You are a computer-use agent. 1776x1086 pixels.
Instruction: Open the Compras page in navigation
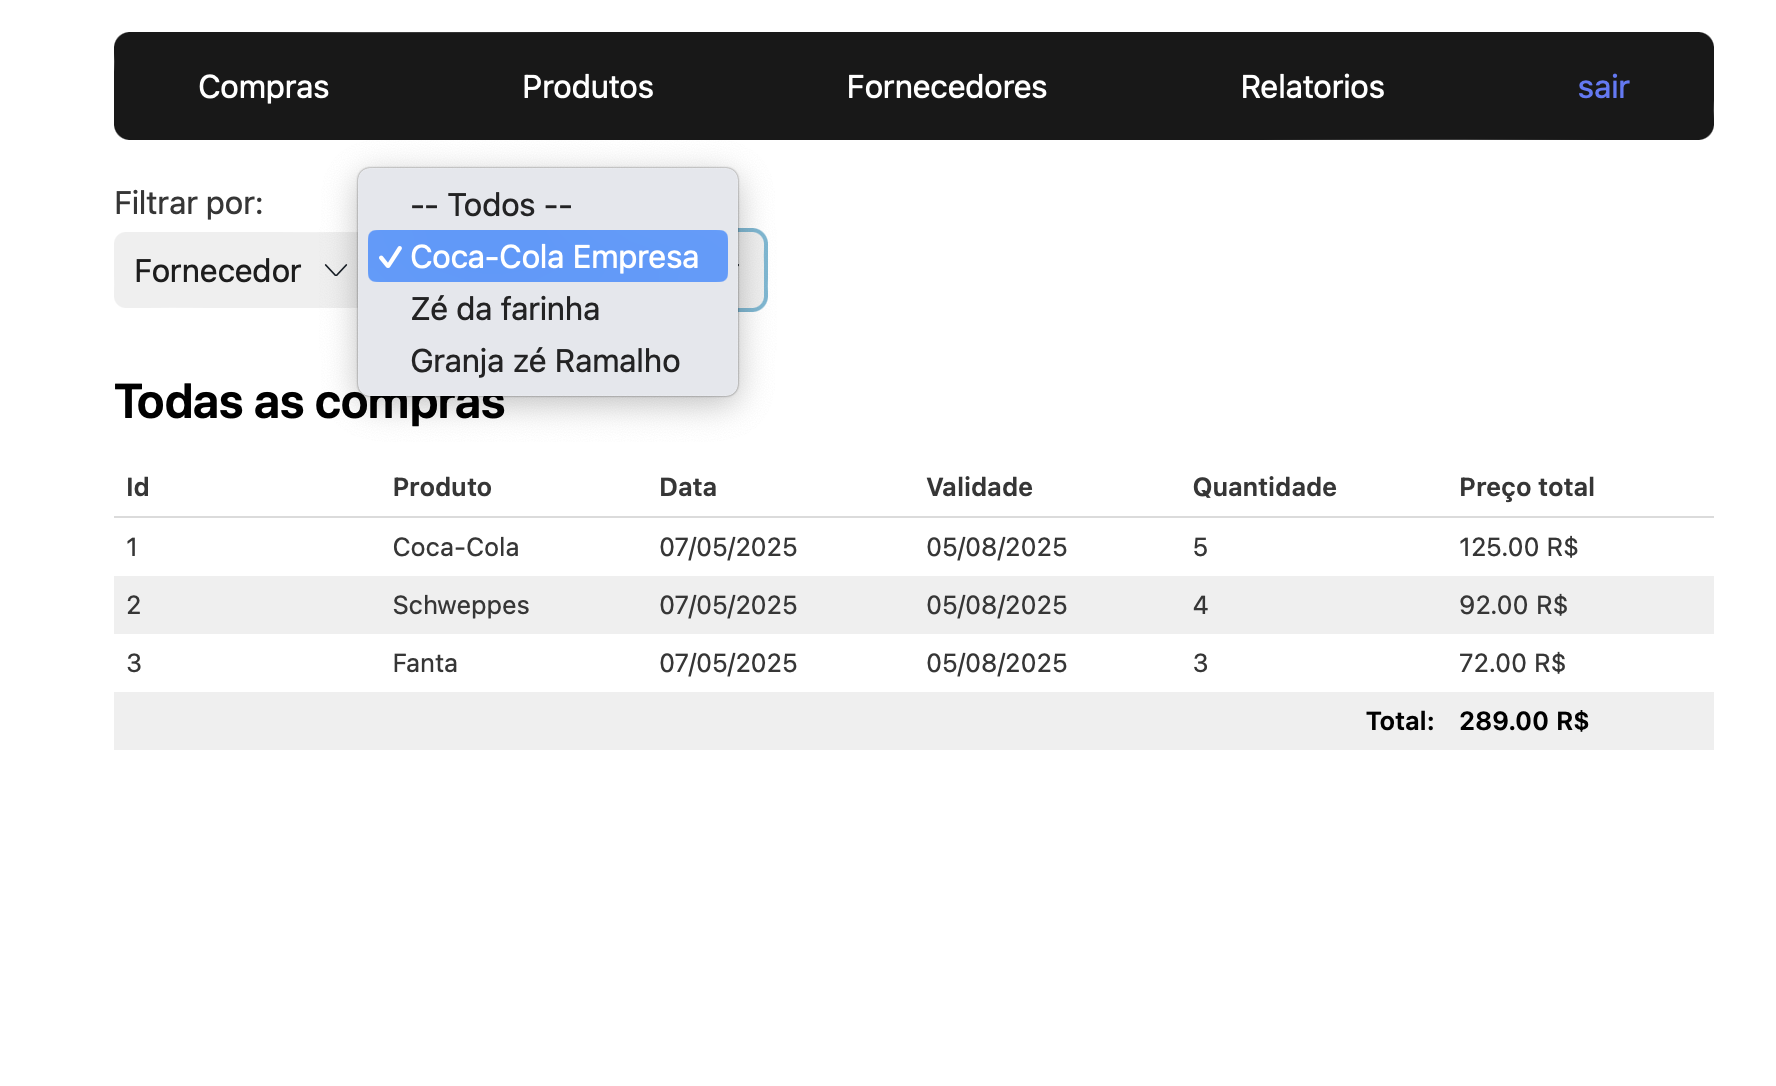263,87
